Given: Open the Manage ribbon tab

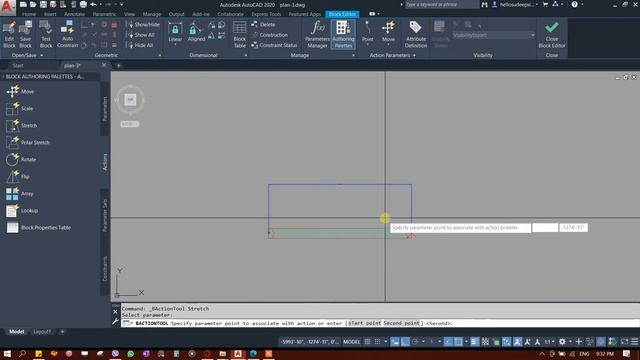Looking at the screenshot, I should click(x=152, y=14).
